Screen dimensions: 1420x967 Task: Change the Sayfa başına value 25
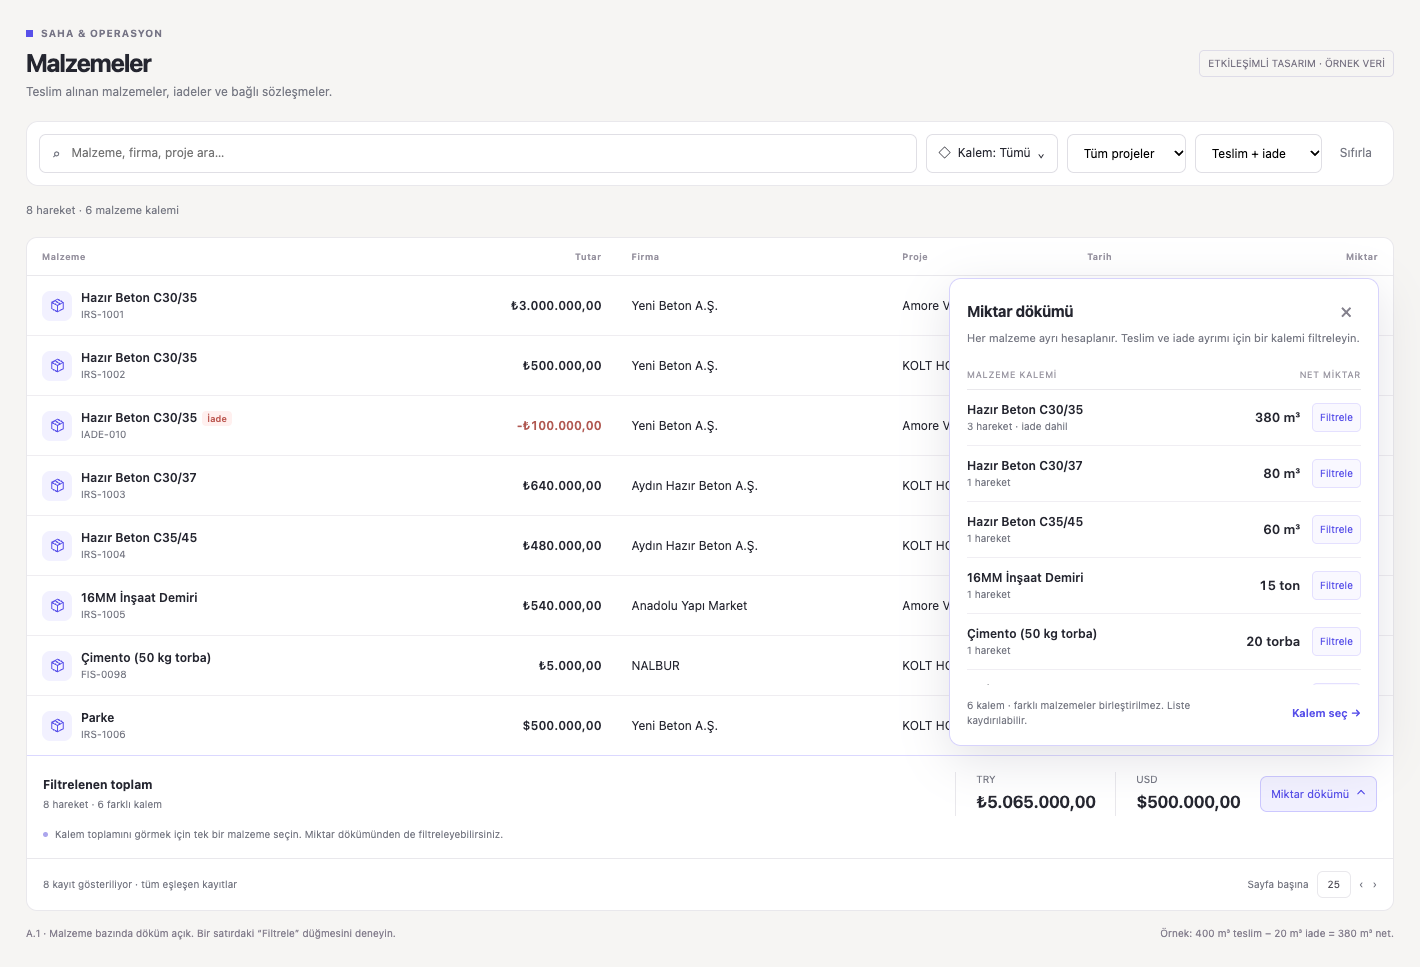click(1334, 885)
